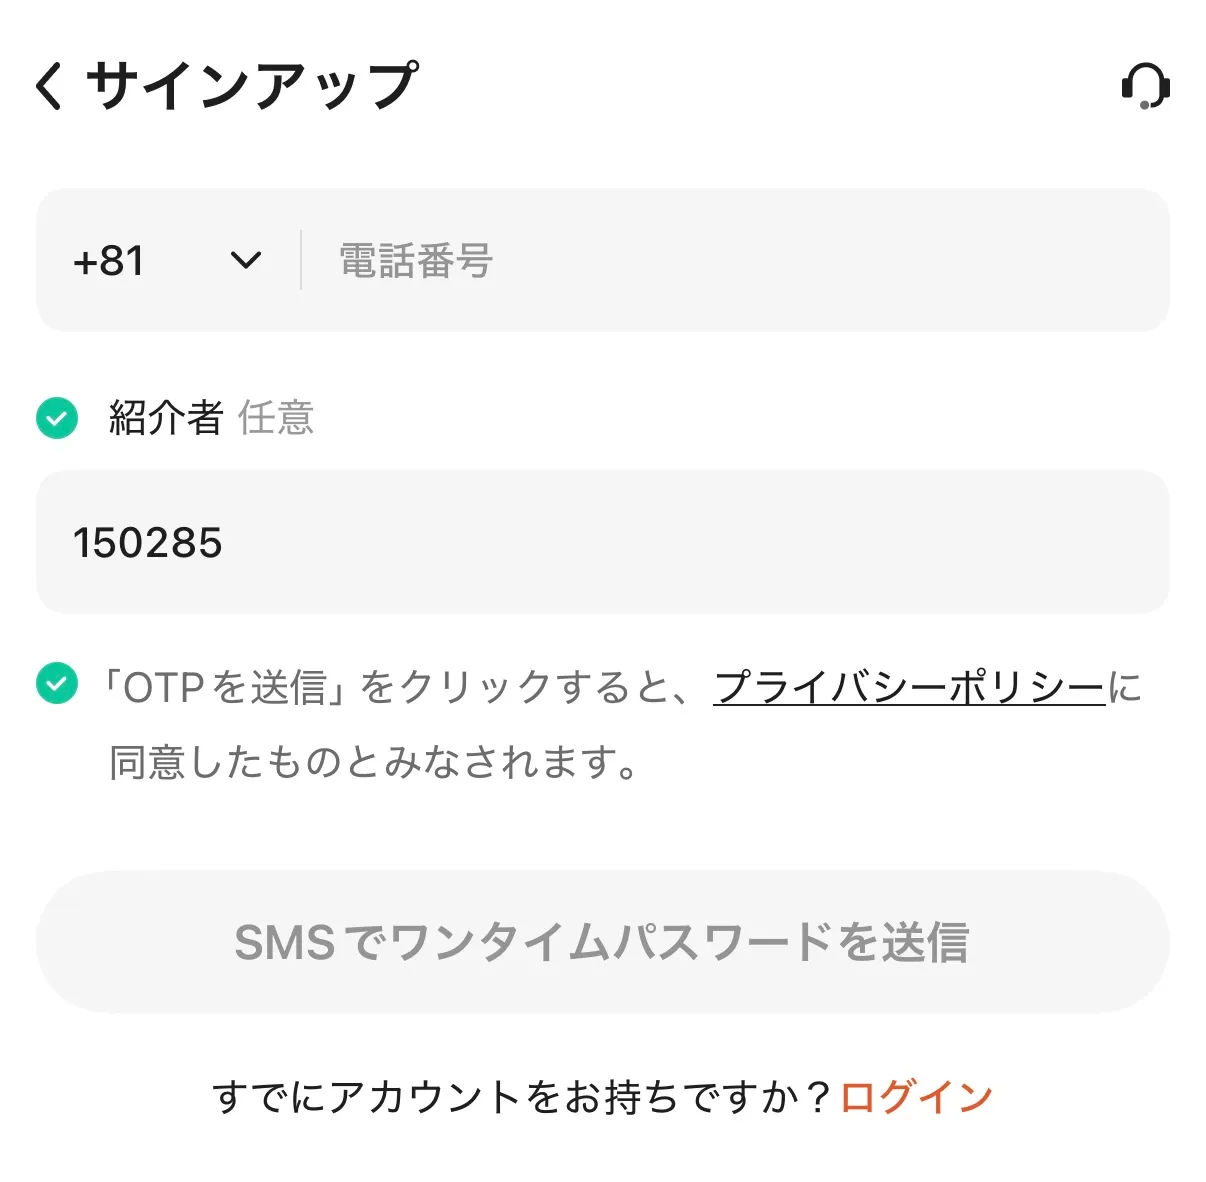Select the 任意 label beside 紹介者
This screenshot has width=1206, height=1182.
point(277,417)
